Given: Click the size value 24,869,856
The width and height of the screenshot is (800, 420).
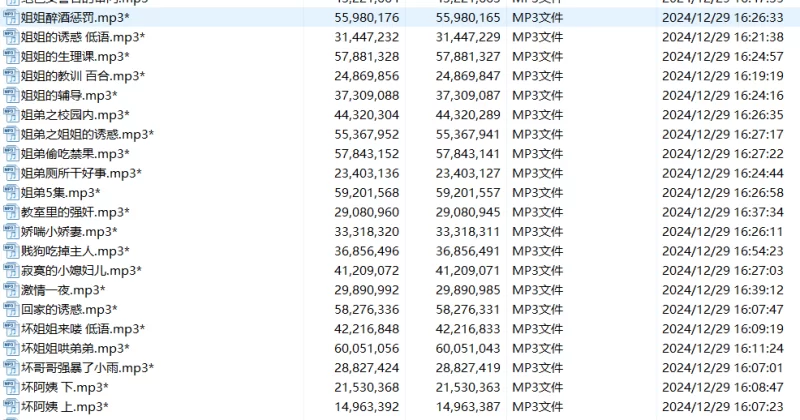Looking at the screenshot, I should [x=367, y=76].
